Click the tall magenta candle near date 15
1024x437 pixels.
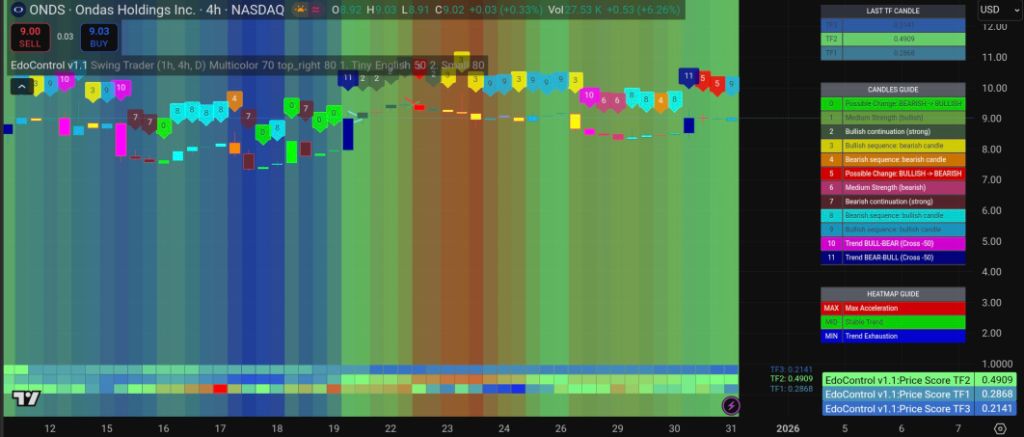coord(121,139)
